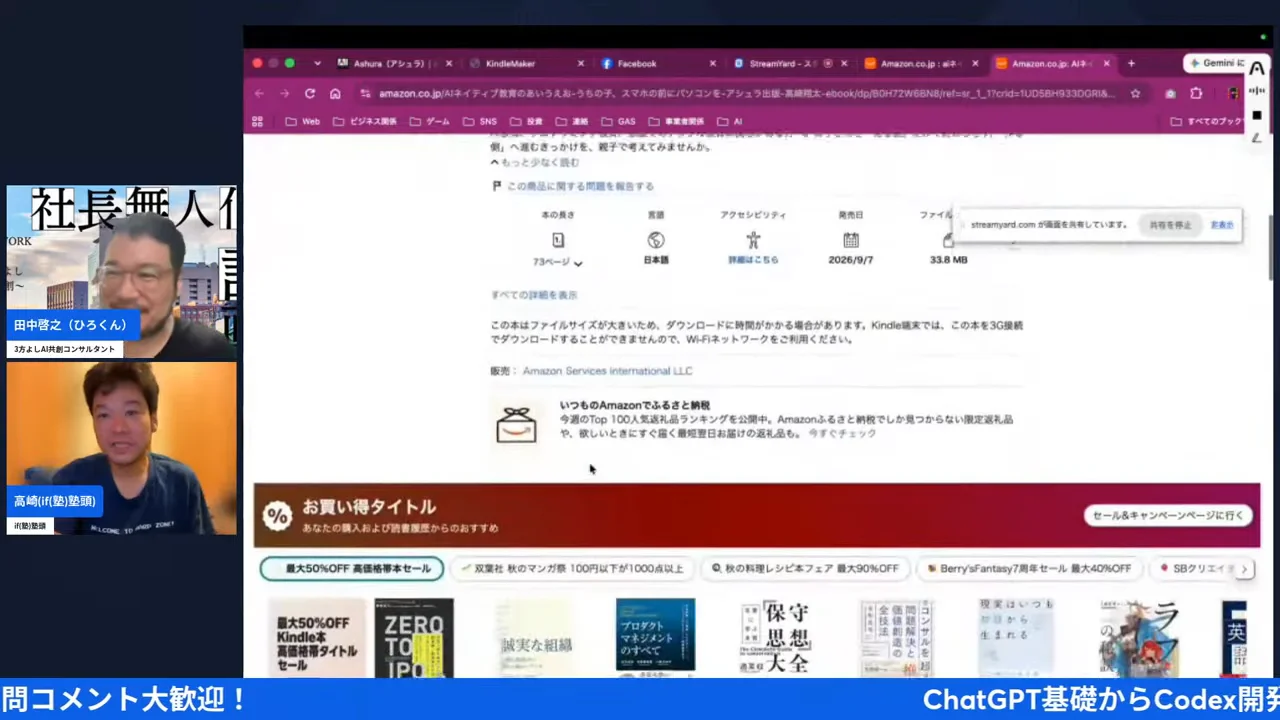Open the すべてのブックマーク folder
1280x720 pixels.
point(1208,121)
